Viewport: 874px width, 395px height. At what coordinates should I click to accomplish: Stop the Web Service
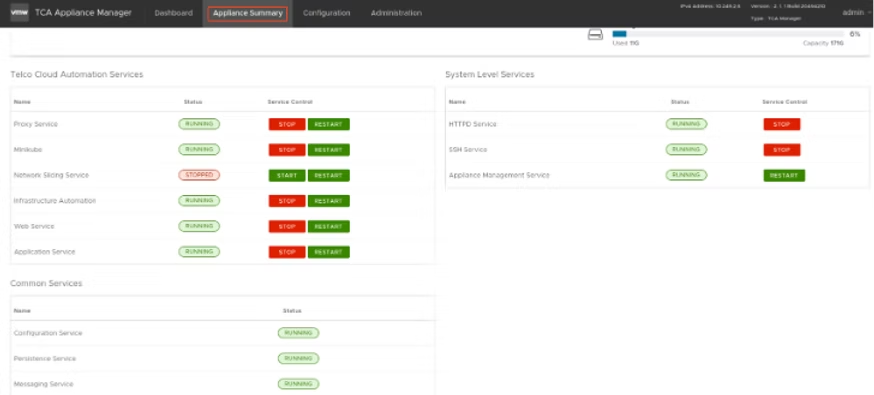coord(287,227)
